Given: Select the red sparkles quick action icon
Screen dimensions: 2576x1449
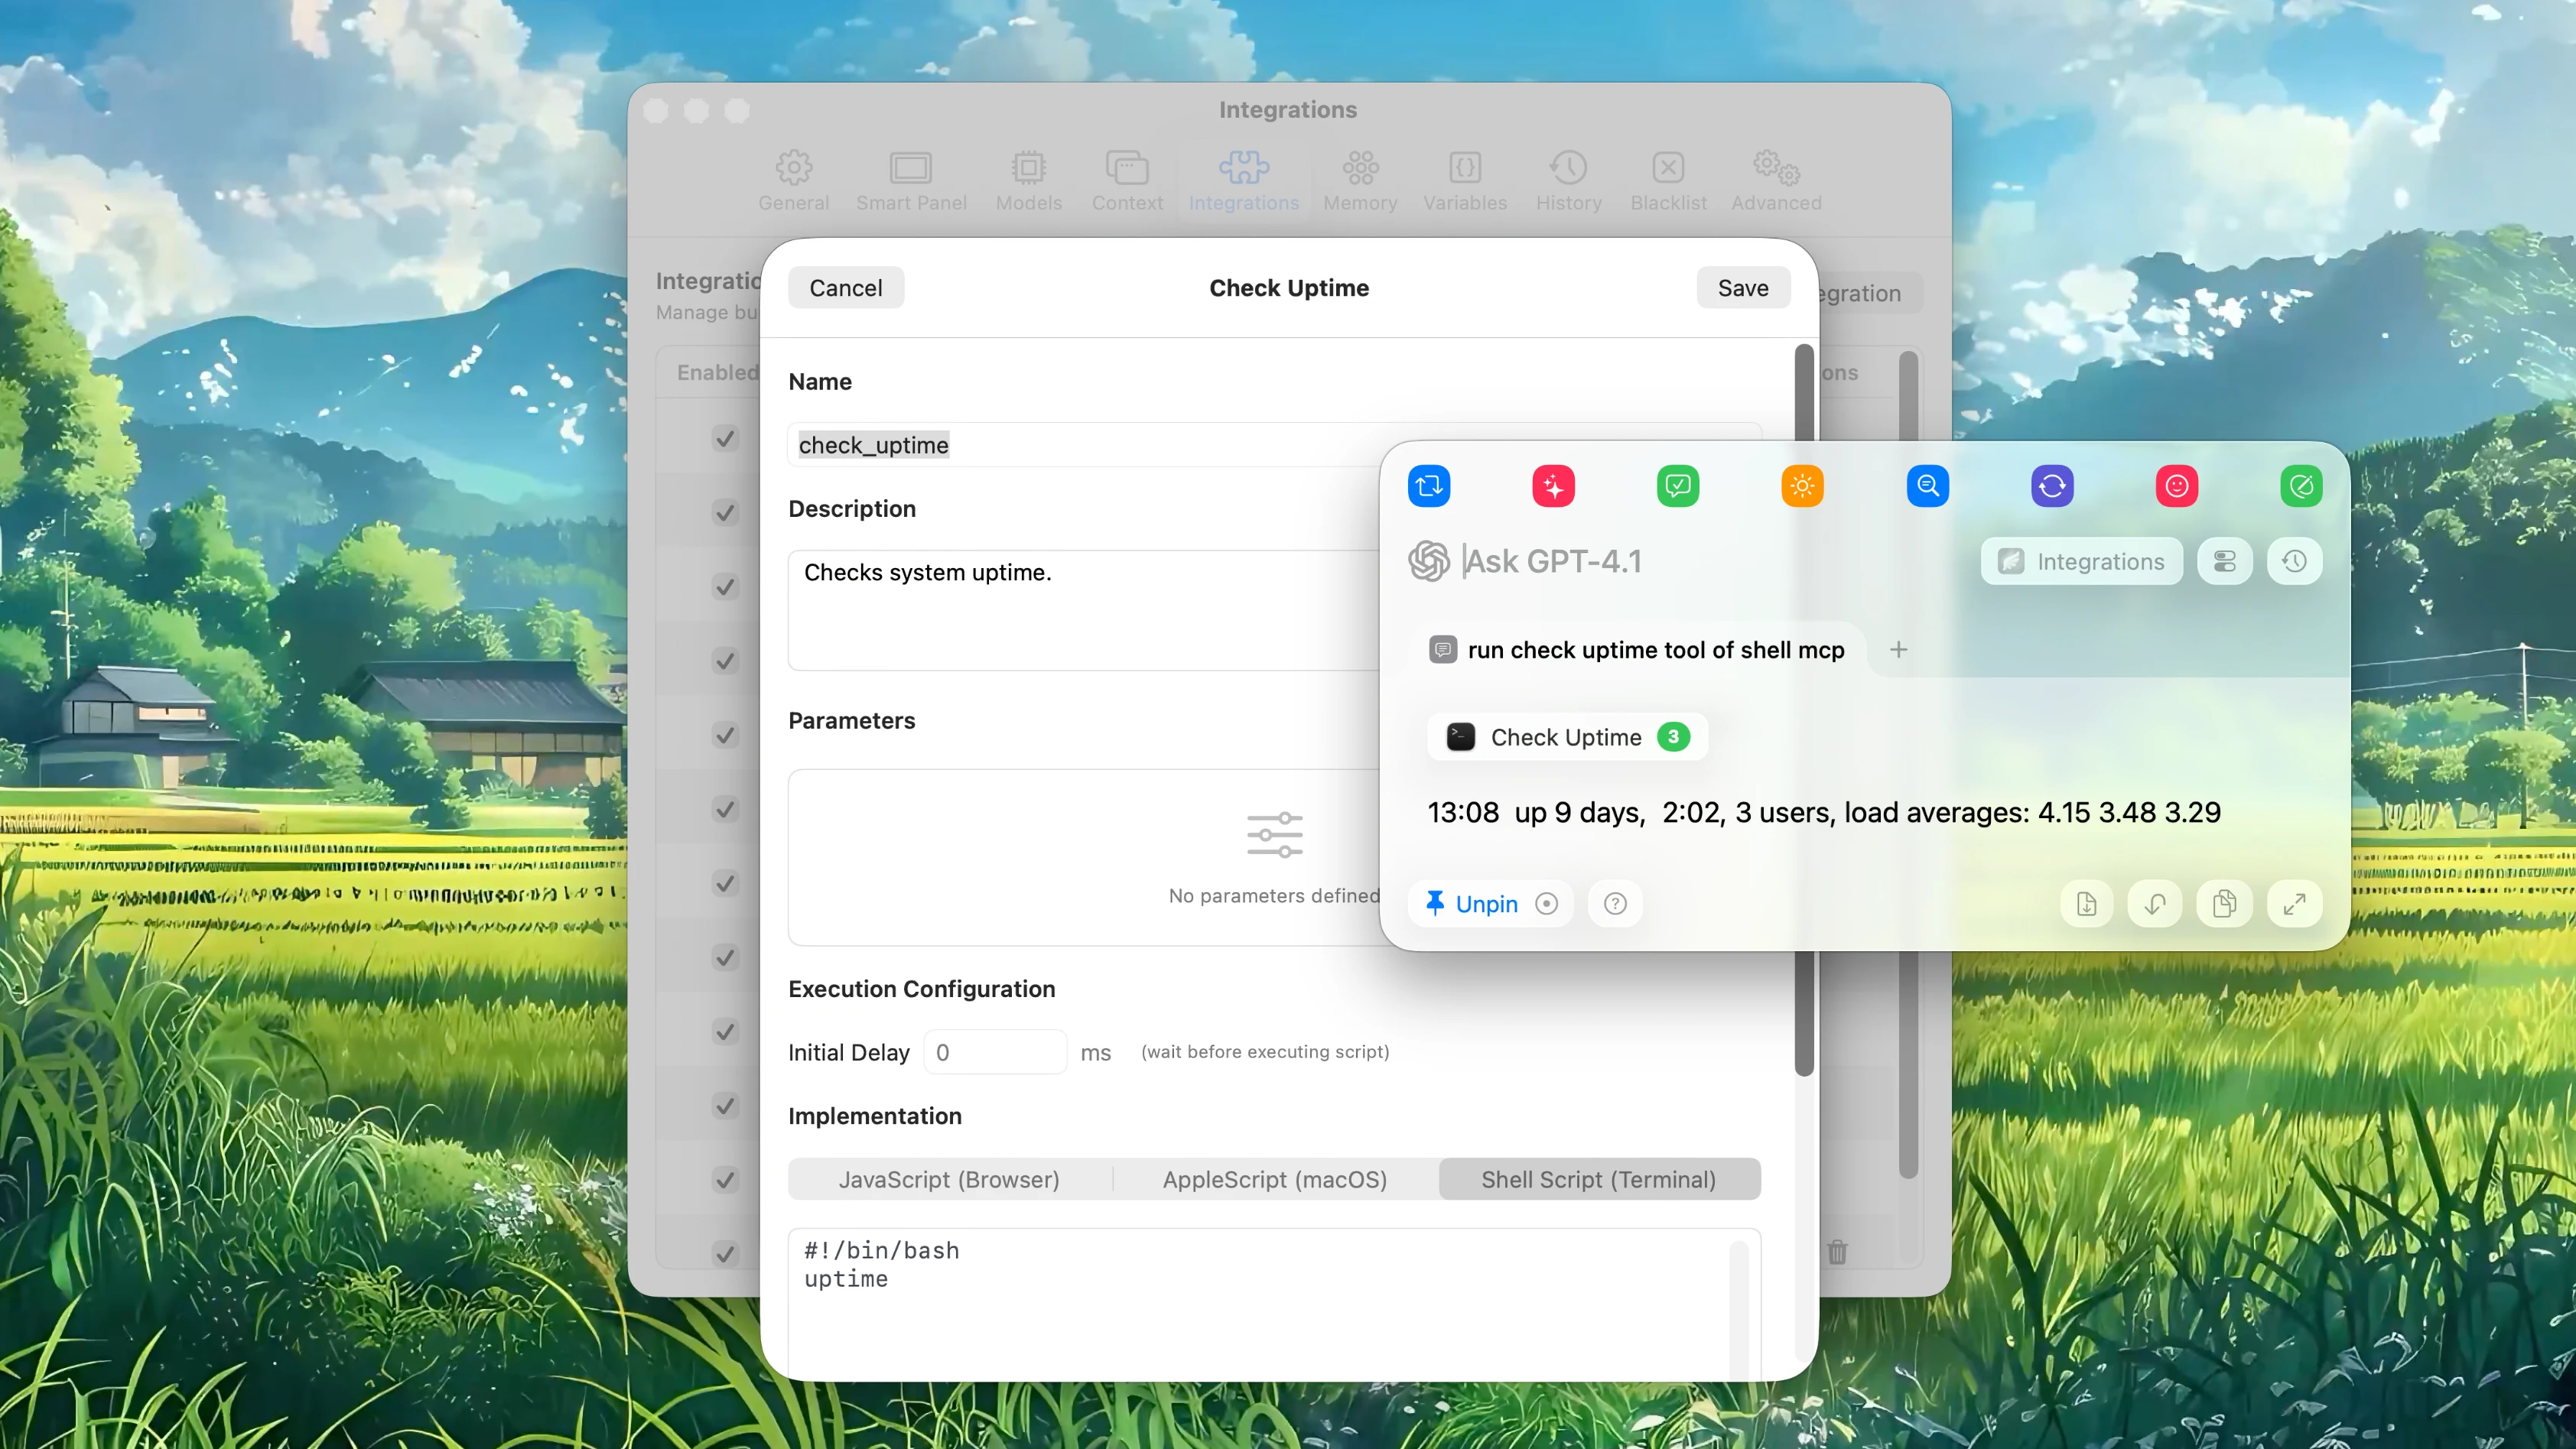Looking at the screenshot, I should 1553,487.
